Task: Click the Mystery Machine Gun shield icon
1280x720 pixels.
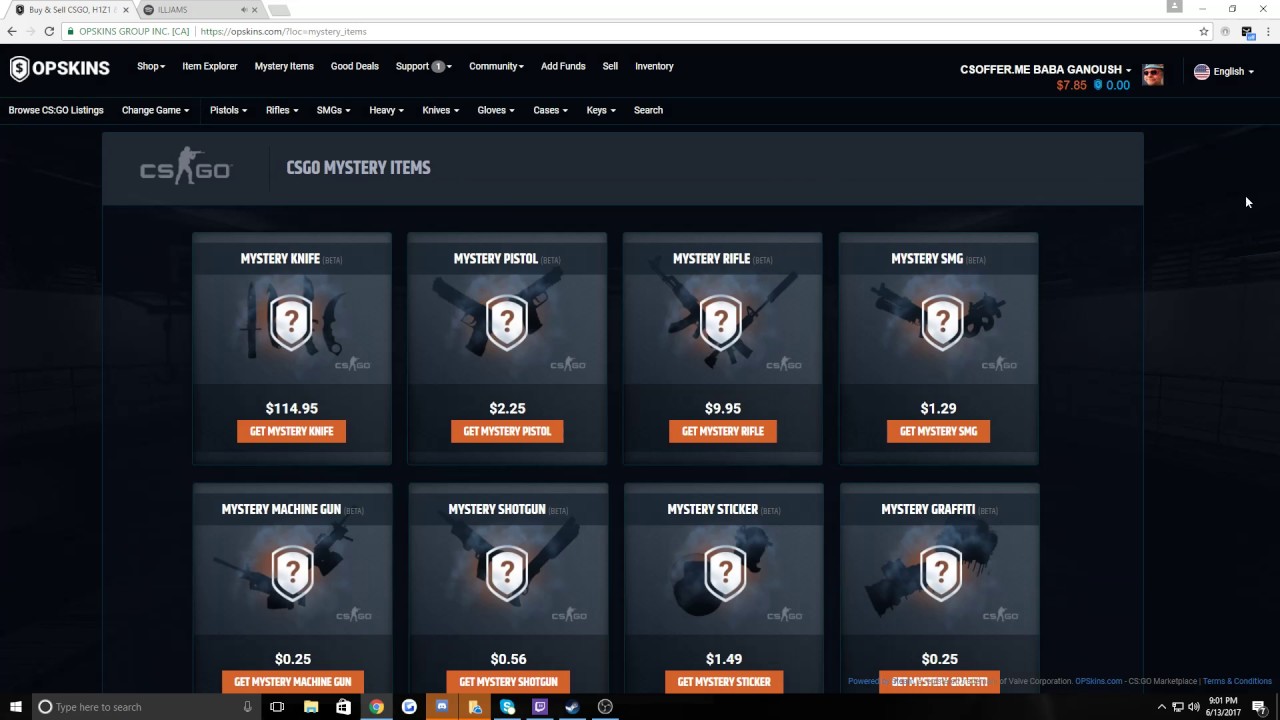Action: (292, 572)
